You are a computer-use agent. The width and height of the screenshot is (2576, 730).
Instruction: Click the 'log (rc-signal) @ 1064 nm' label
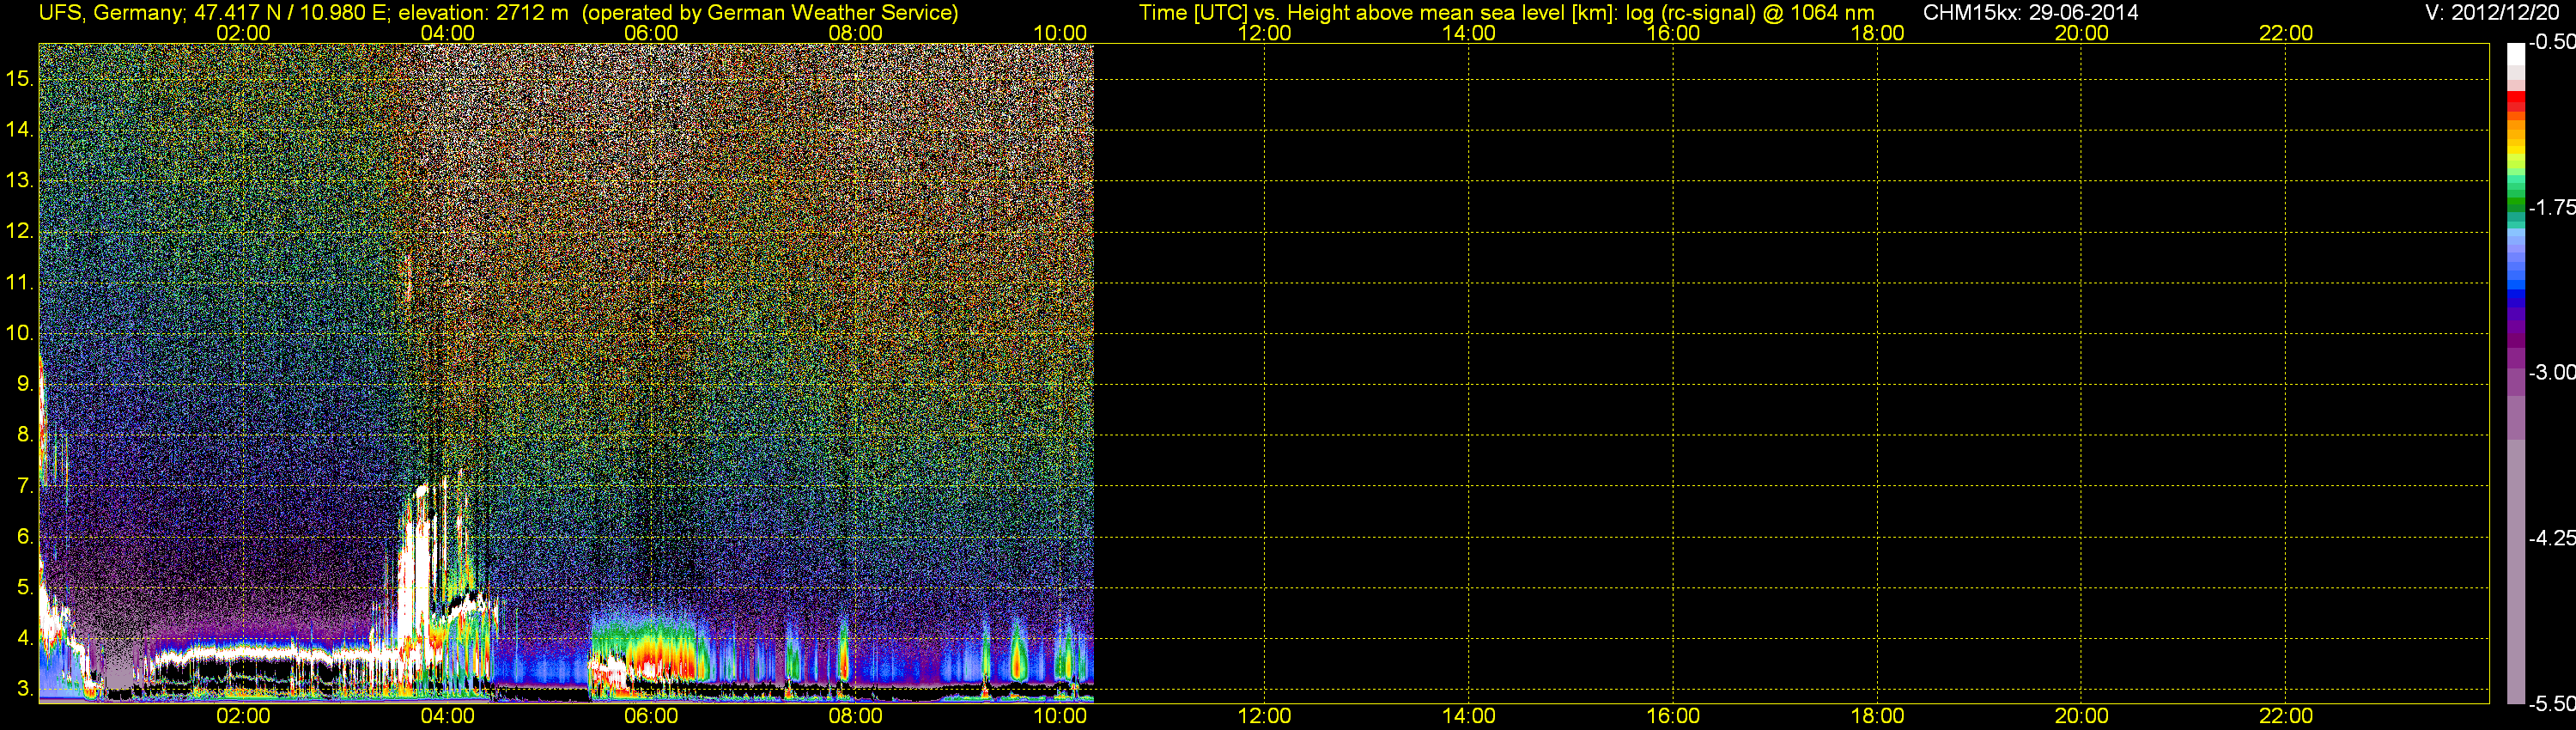point(1749,13)
